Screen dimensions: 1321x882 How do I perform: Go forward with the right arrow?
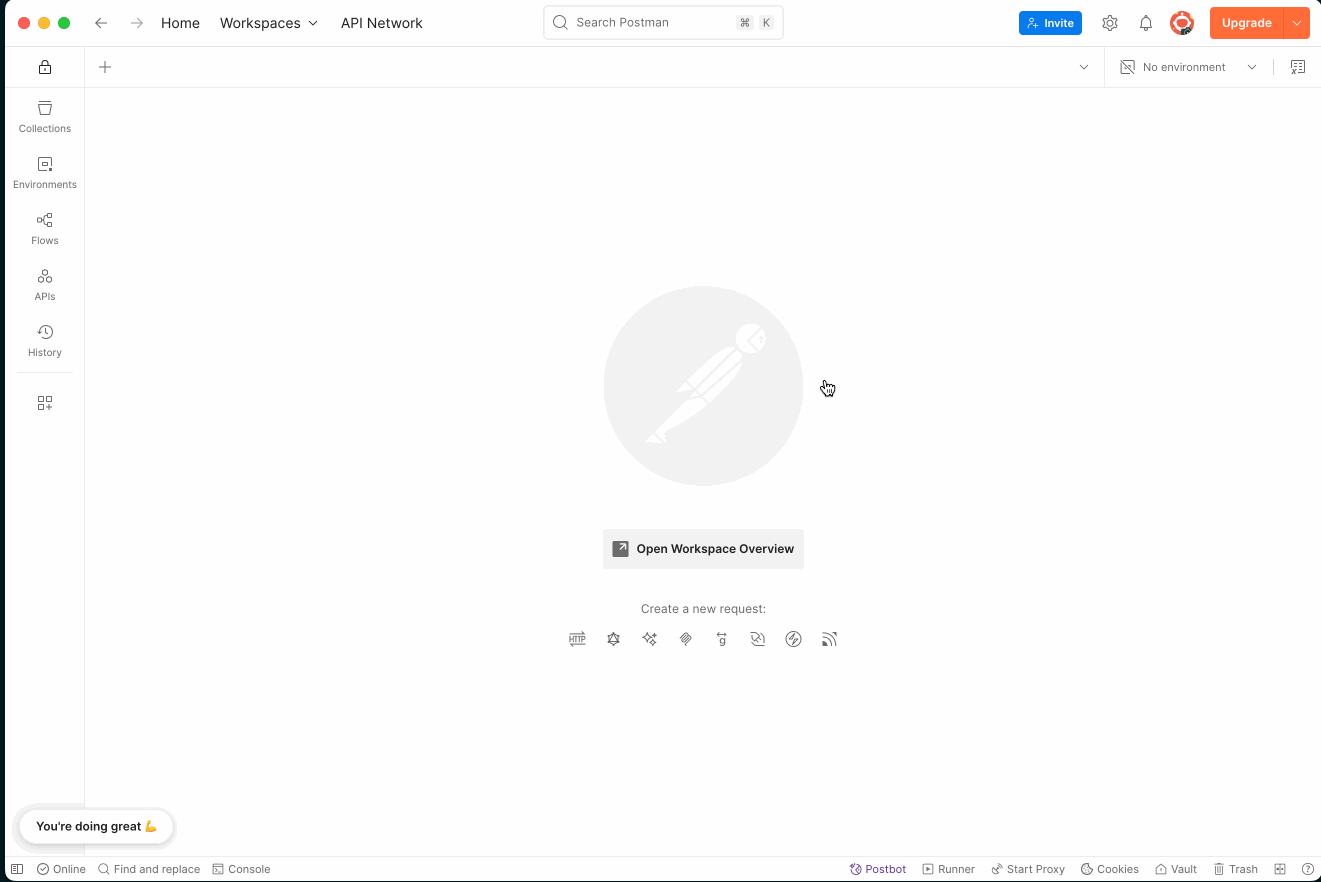tap(137, 23)
